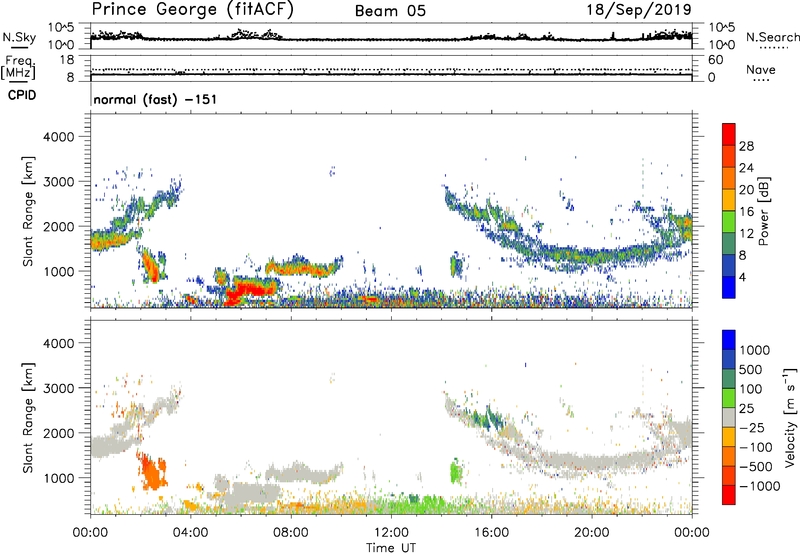
Task: Click the 'N.Sky' legend label
Action: point(19,37)
